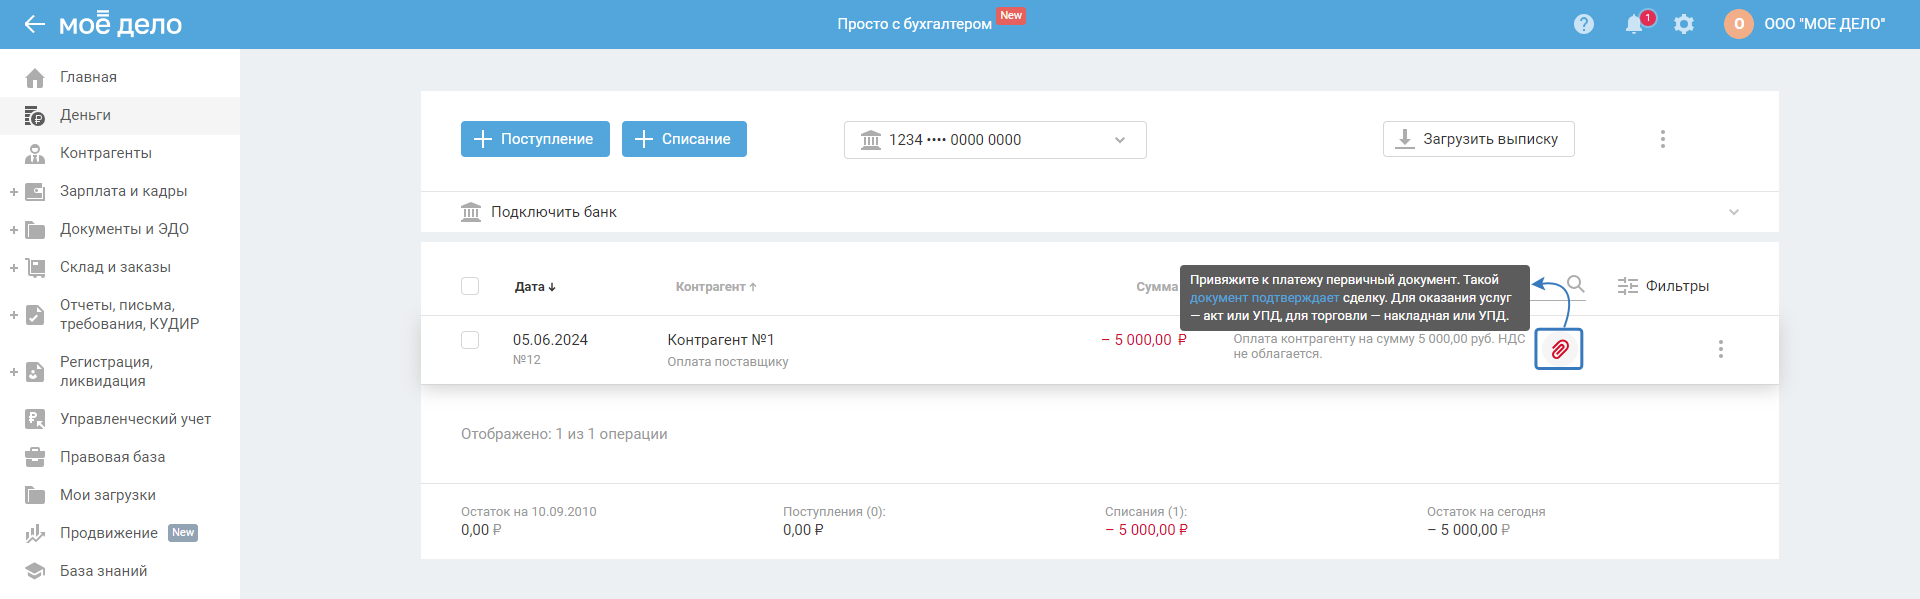Click the bank icon beside Подключить банк
Viewport: 1920px width, 599px height.
(471, 212)
